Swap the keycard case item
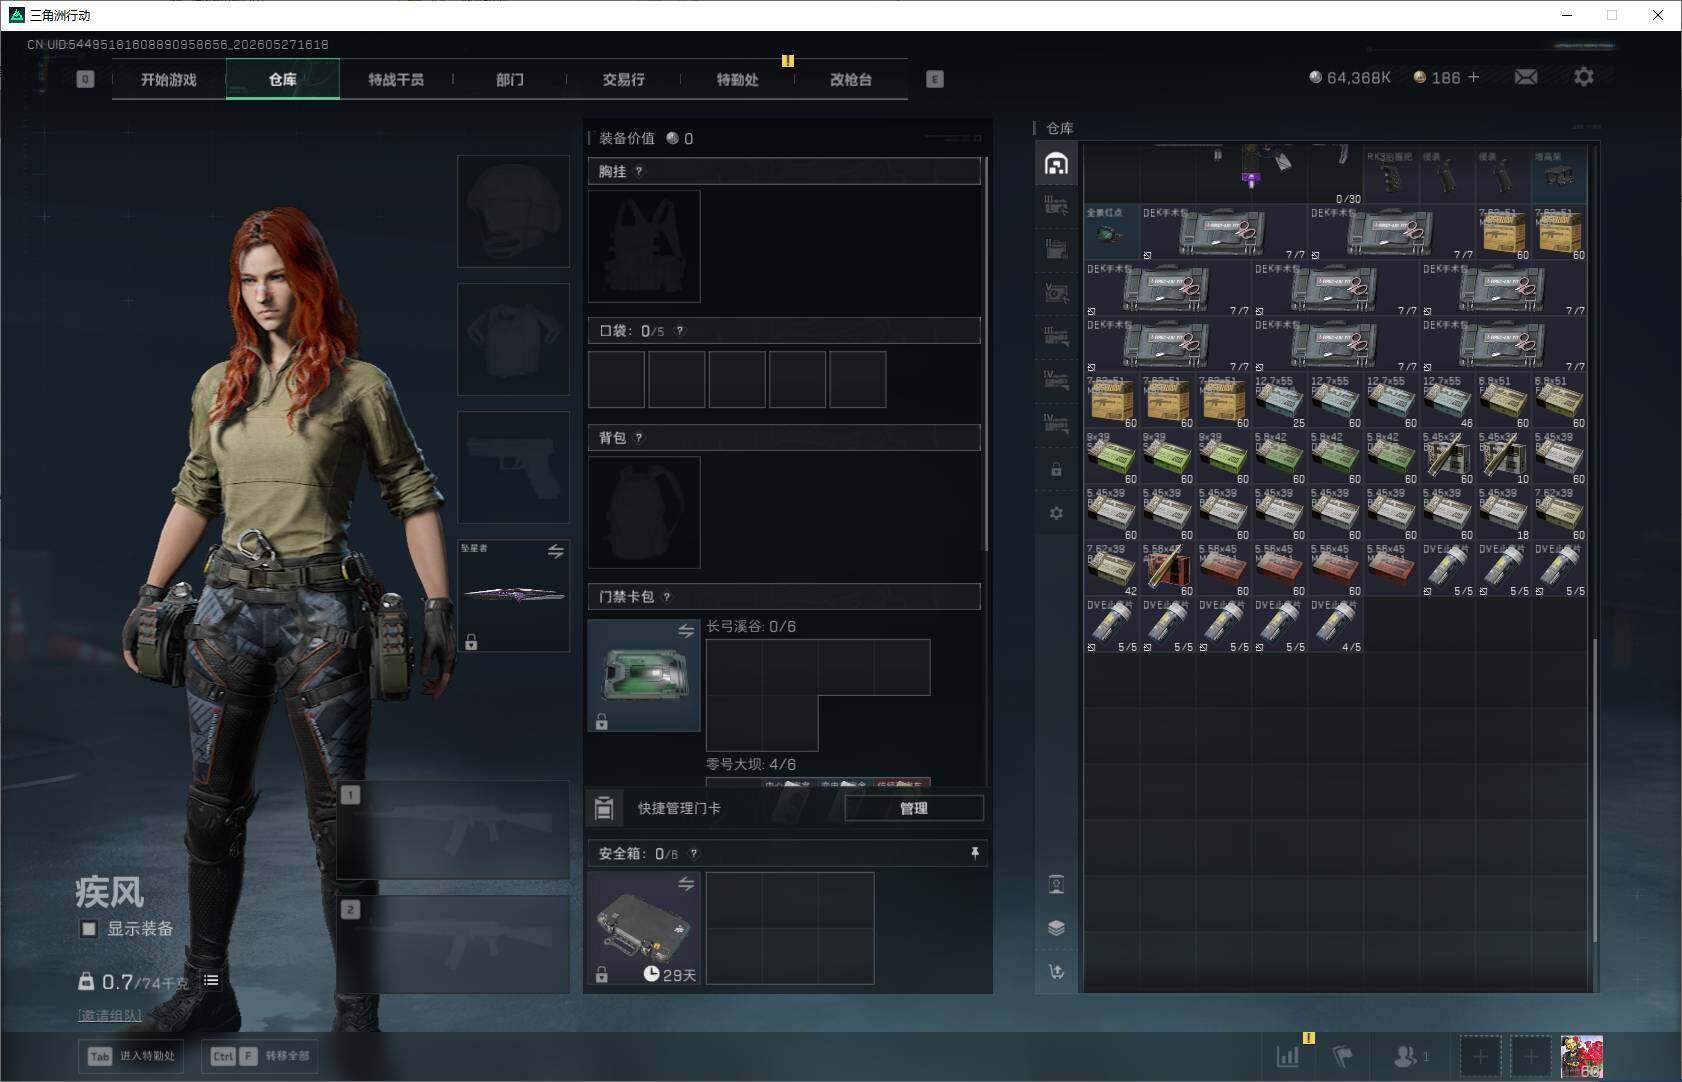The width and height of the screenshot is (1682, 1082). tap(686, 631)
